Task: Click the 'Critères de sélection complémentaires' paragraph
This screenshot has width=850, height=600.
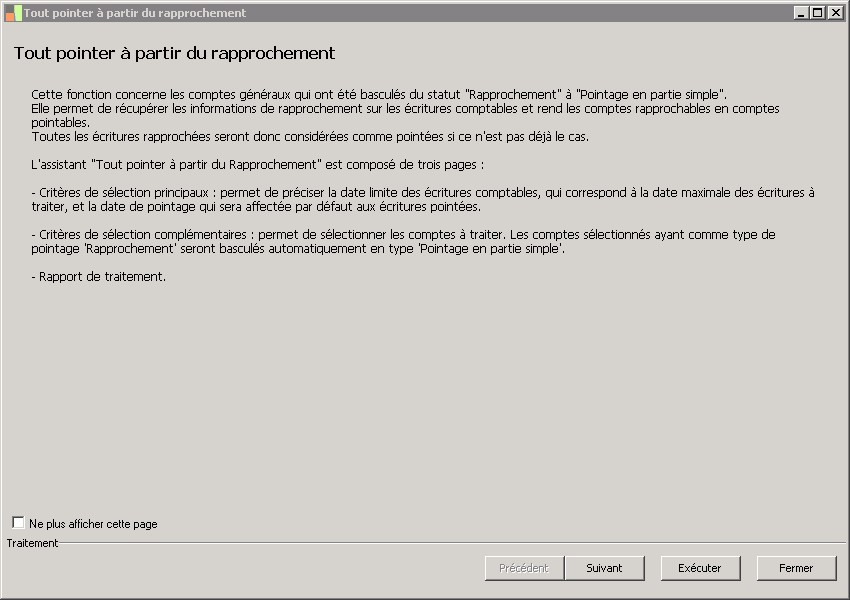Action: [x=400, y=241]
